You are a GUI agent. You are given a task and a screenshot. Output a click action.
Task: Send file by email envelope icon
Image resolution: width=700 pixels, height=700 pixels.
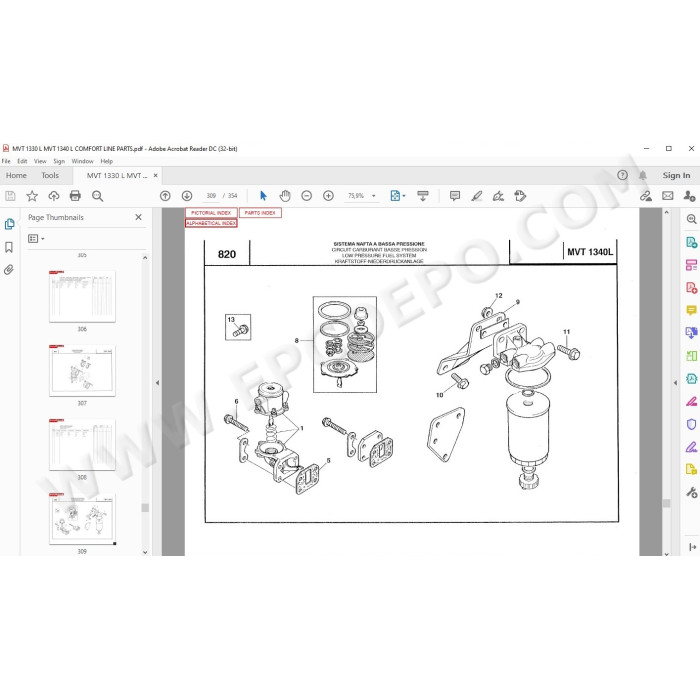(668, 196)
